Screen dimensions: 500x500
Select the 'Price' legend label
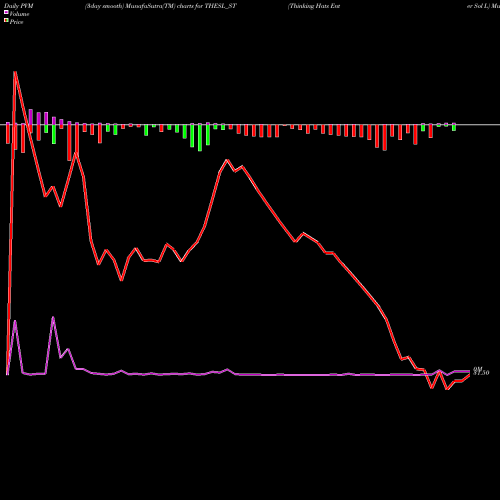click(16, 22)
